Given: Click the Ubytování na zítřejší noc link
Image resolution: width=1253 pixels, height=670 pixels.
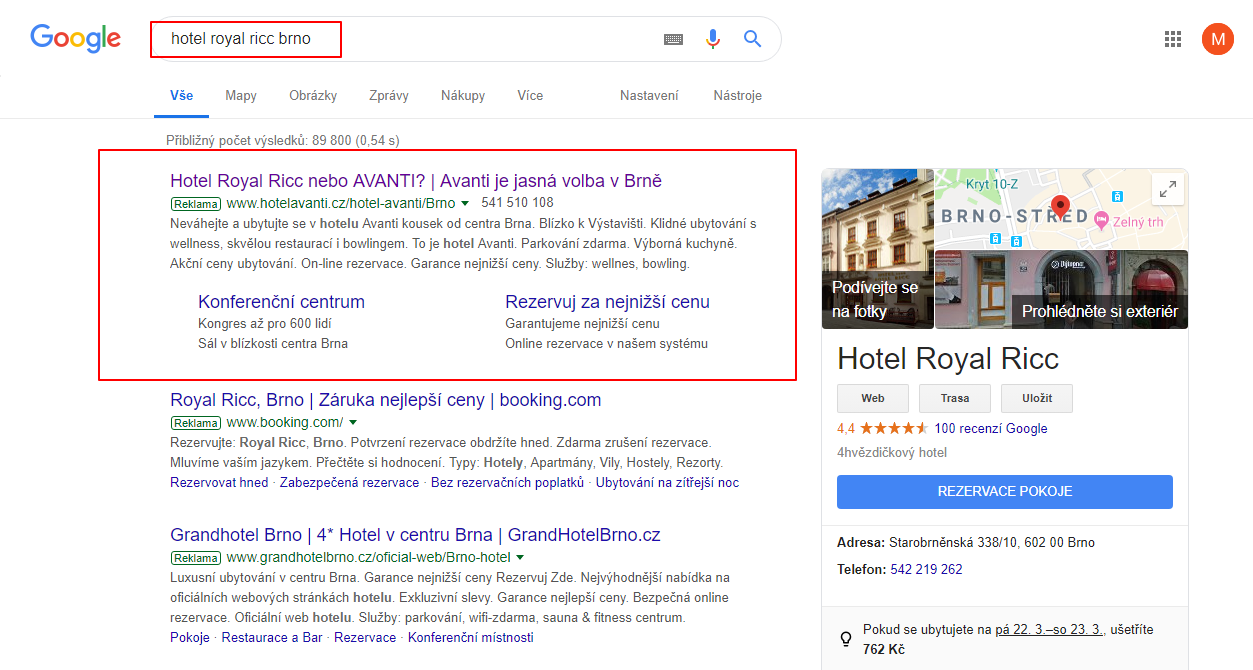Looking at the screenshot, I should pos(668,482).
